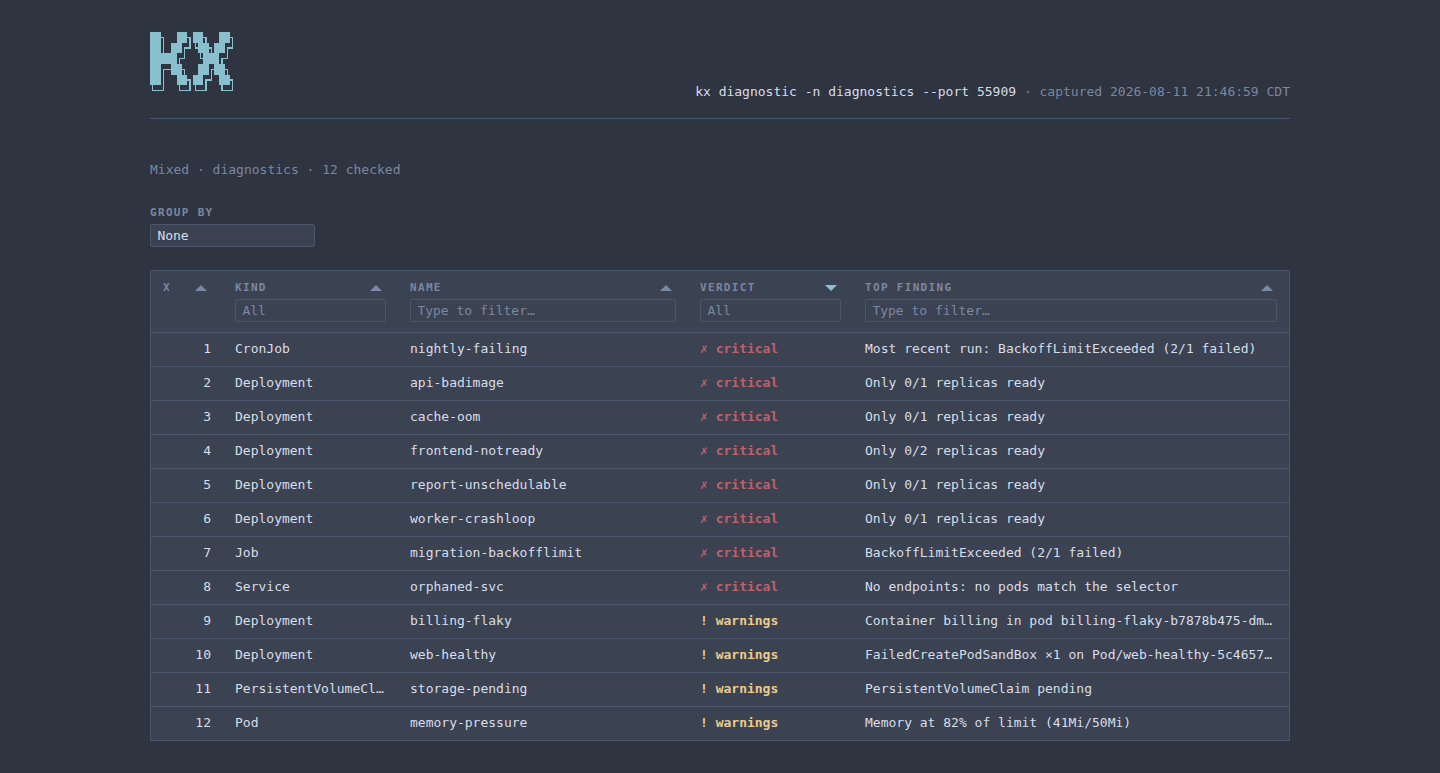Image resolution: width=1440 pixels, height=773 pixels.
Task: Click 'FailedCreatePodSandBox ×1' finding
Action: (x=1069, y=655)
